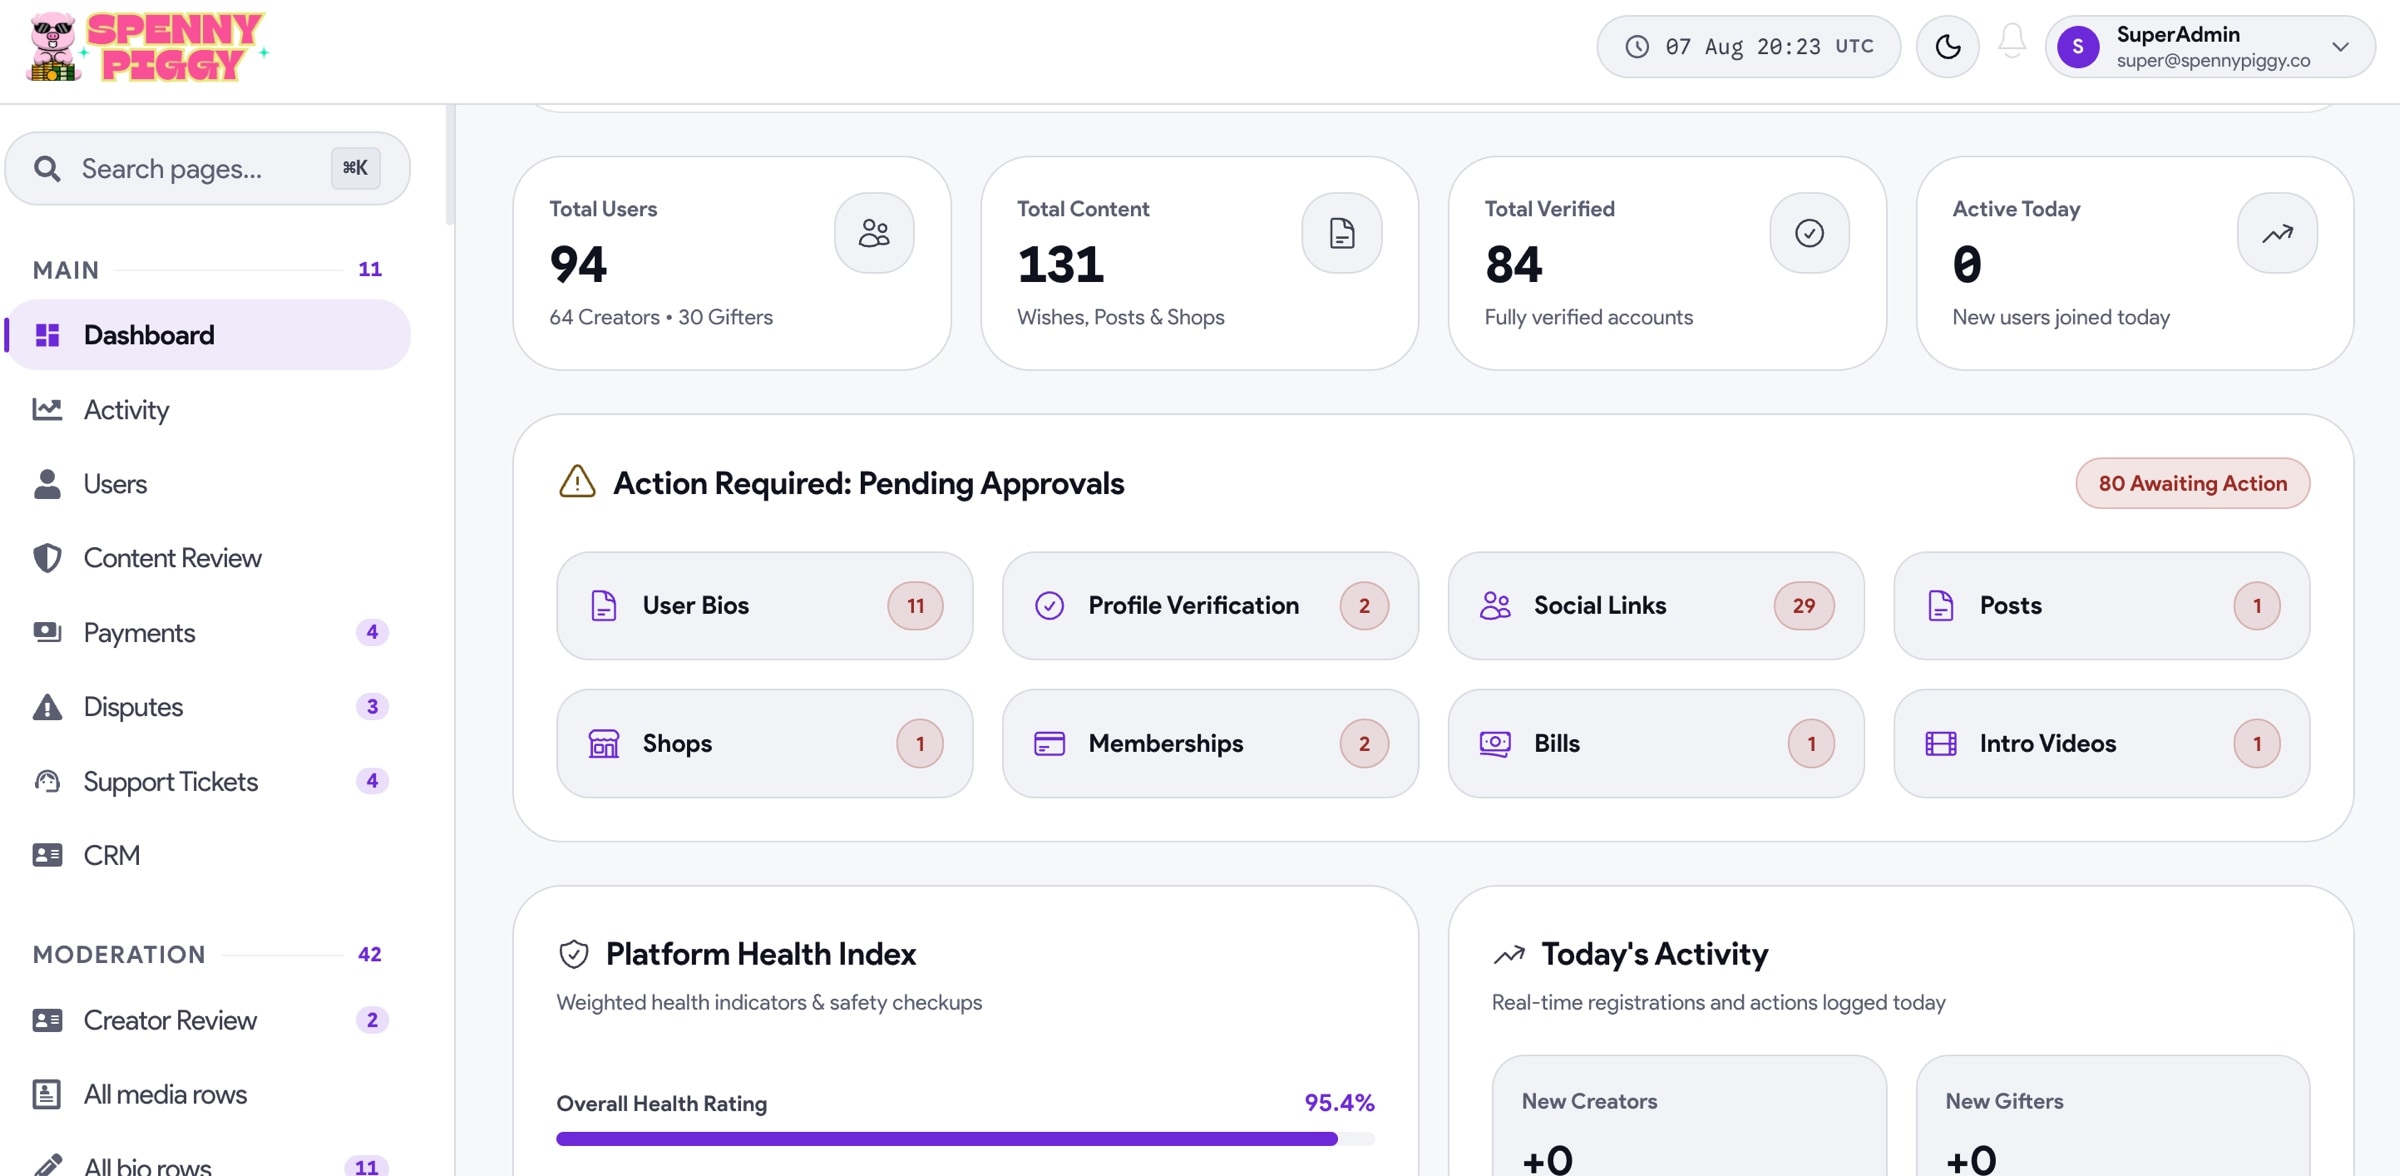Click the clock icon beside the date
This screenshot has width=2400, height=1176.
coord(1637,46)
